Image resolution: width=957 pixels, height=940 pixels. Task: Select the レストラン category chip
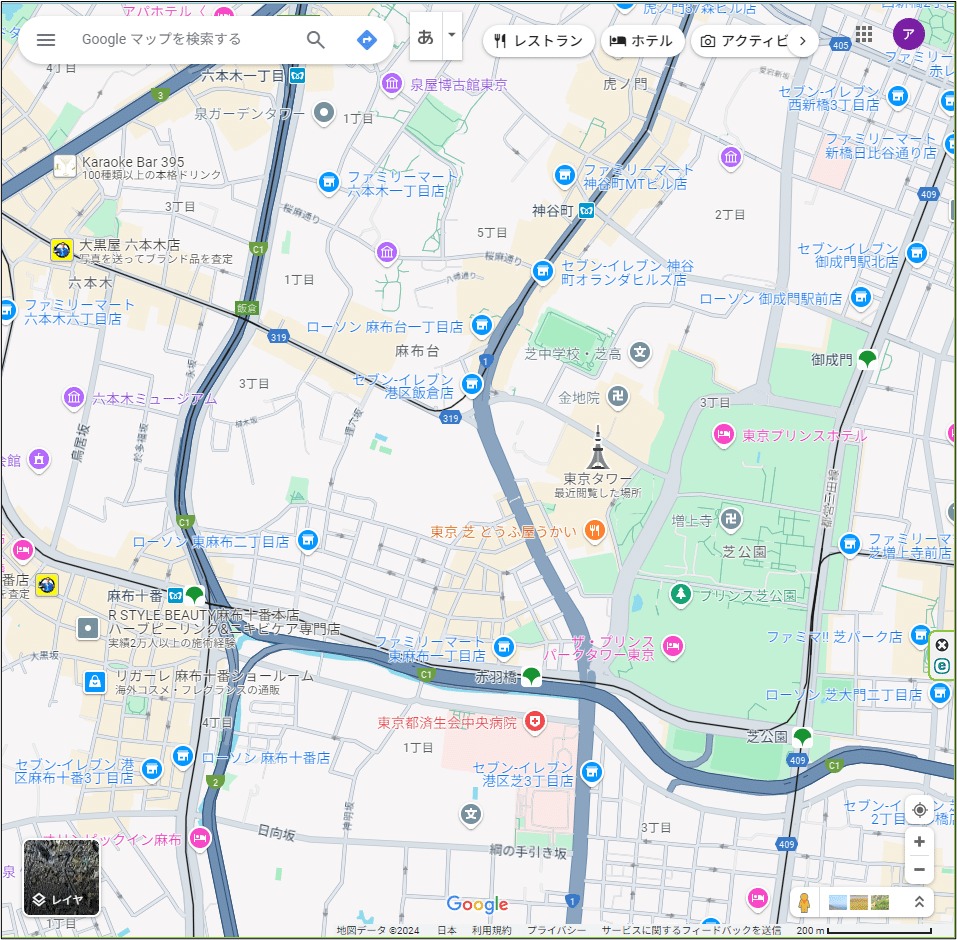538,41
